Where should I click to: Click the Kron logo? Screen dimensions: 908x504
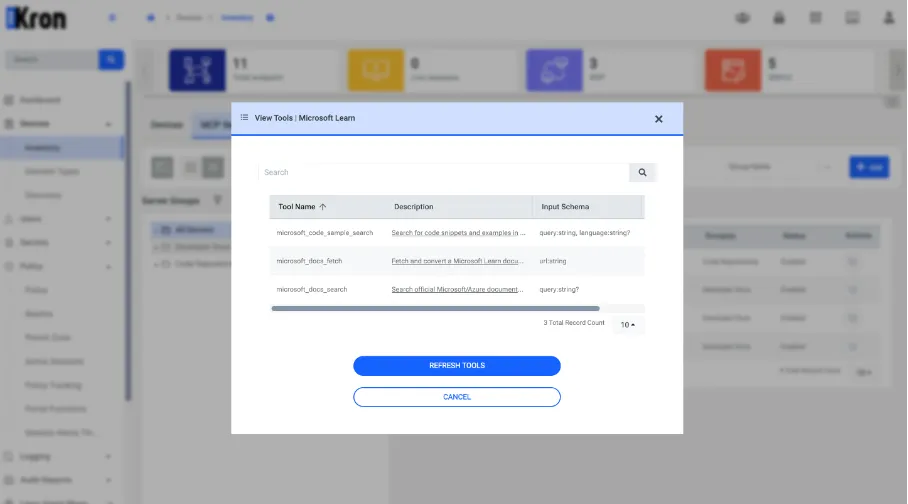tap(36, 19)
